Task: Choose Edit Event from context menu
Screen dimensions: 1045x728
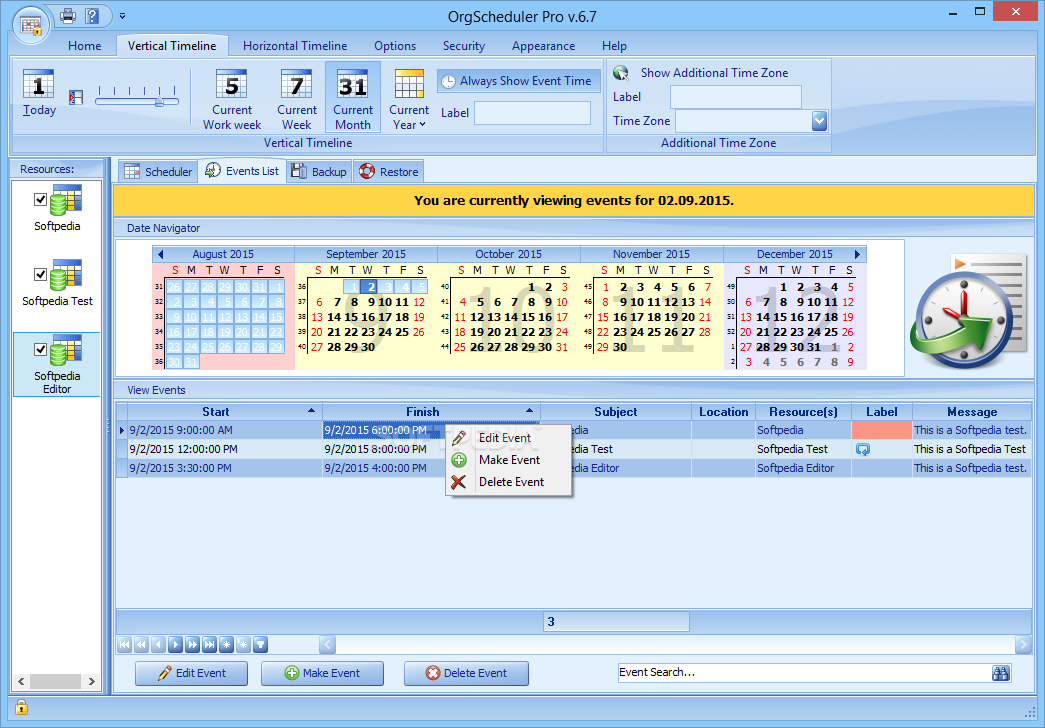Action: coord(509,438)
